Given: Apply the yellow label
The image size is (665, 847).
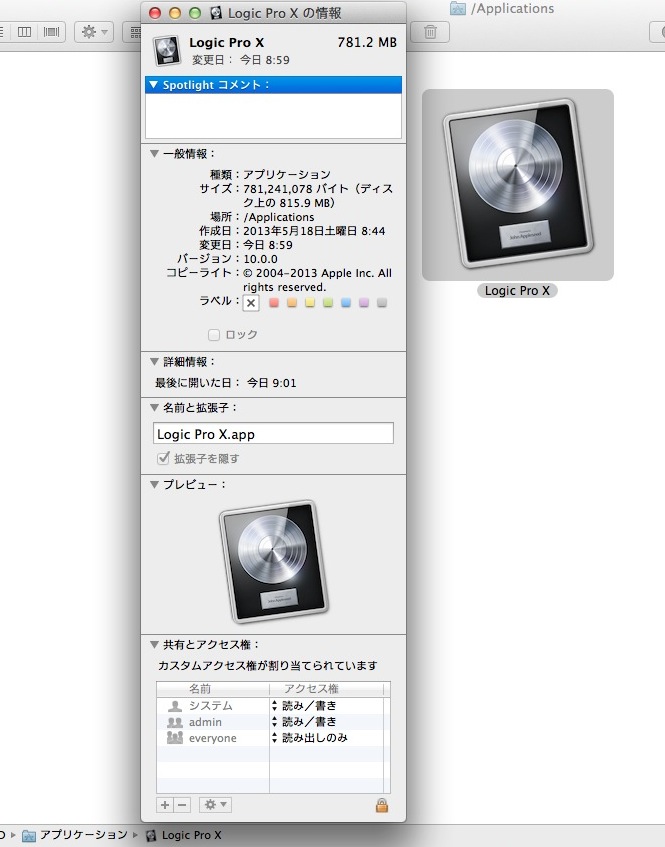Looking at the screenshot, I should pos(310,302).
